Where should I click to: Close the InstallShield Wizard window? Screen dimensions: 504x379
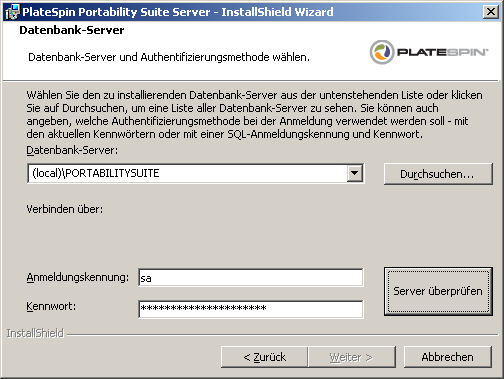(491, 12)
